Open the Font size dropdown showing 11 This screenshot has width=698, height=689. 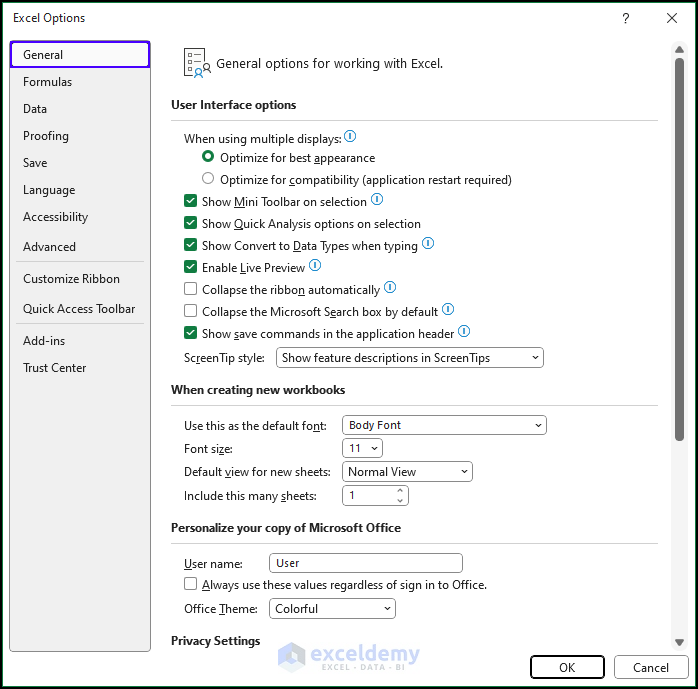click(362, 448)
